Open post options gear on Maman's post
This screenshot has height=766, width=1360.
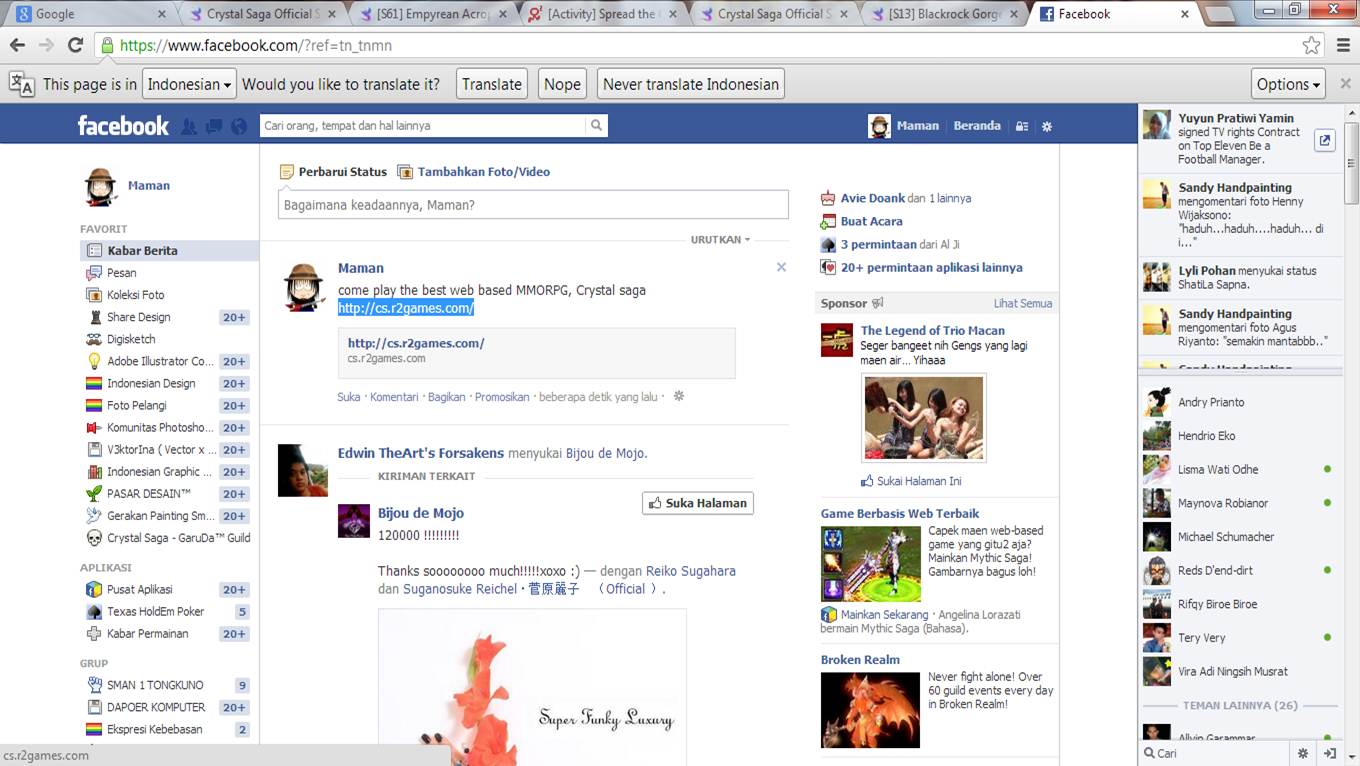pyautogui.click(x=679, y=397)
